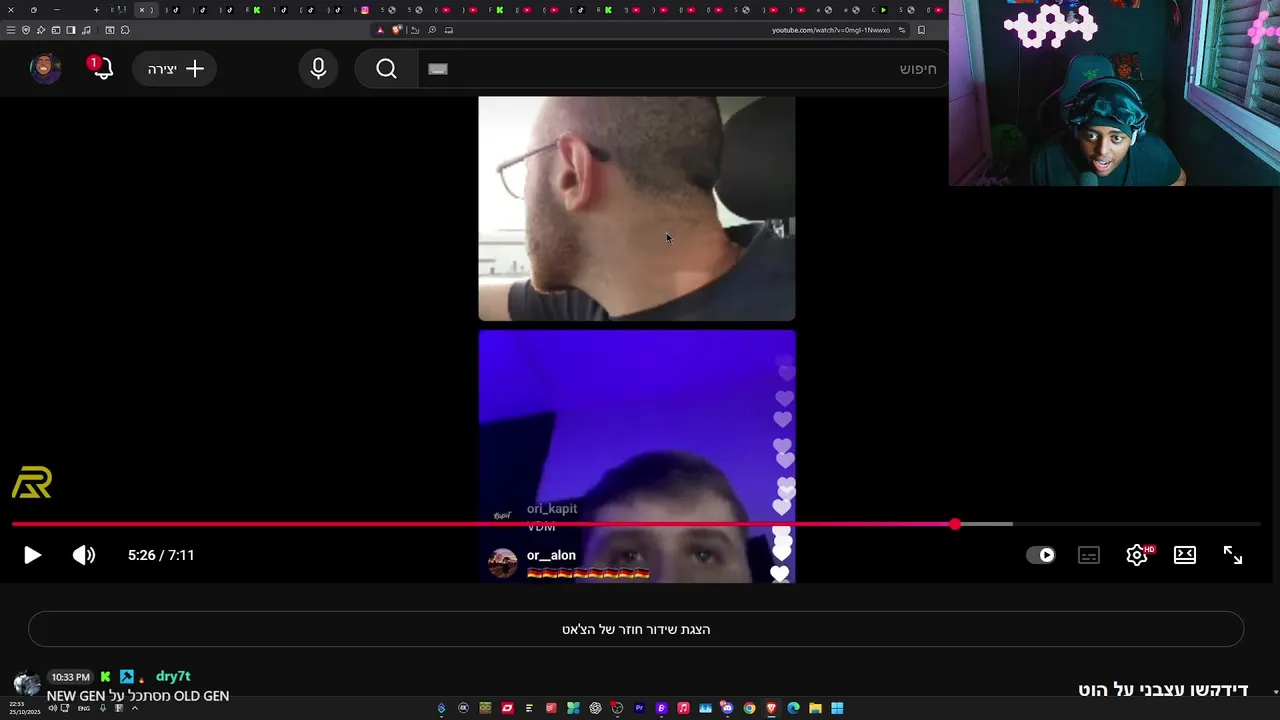Switch to theater mode view
Viewport: 1280px width, 720px height.
point(1185,555)
